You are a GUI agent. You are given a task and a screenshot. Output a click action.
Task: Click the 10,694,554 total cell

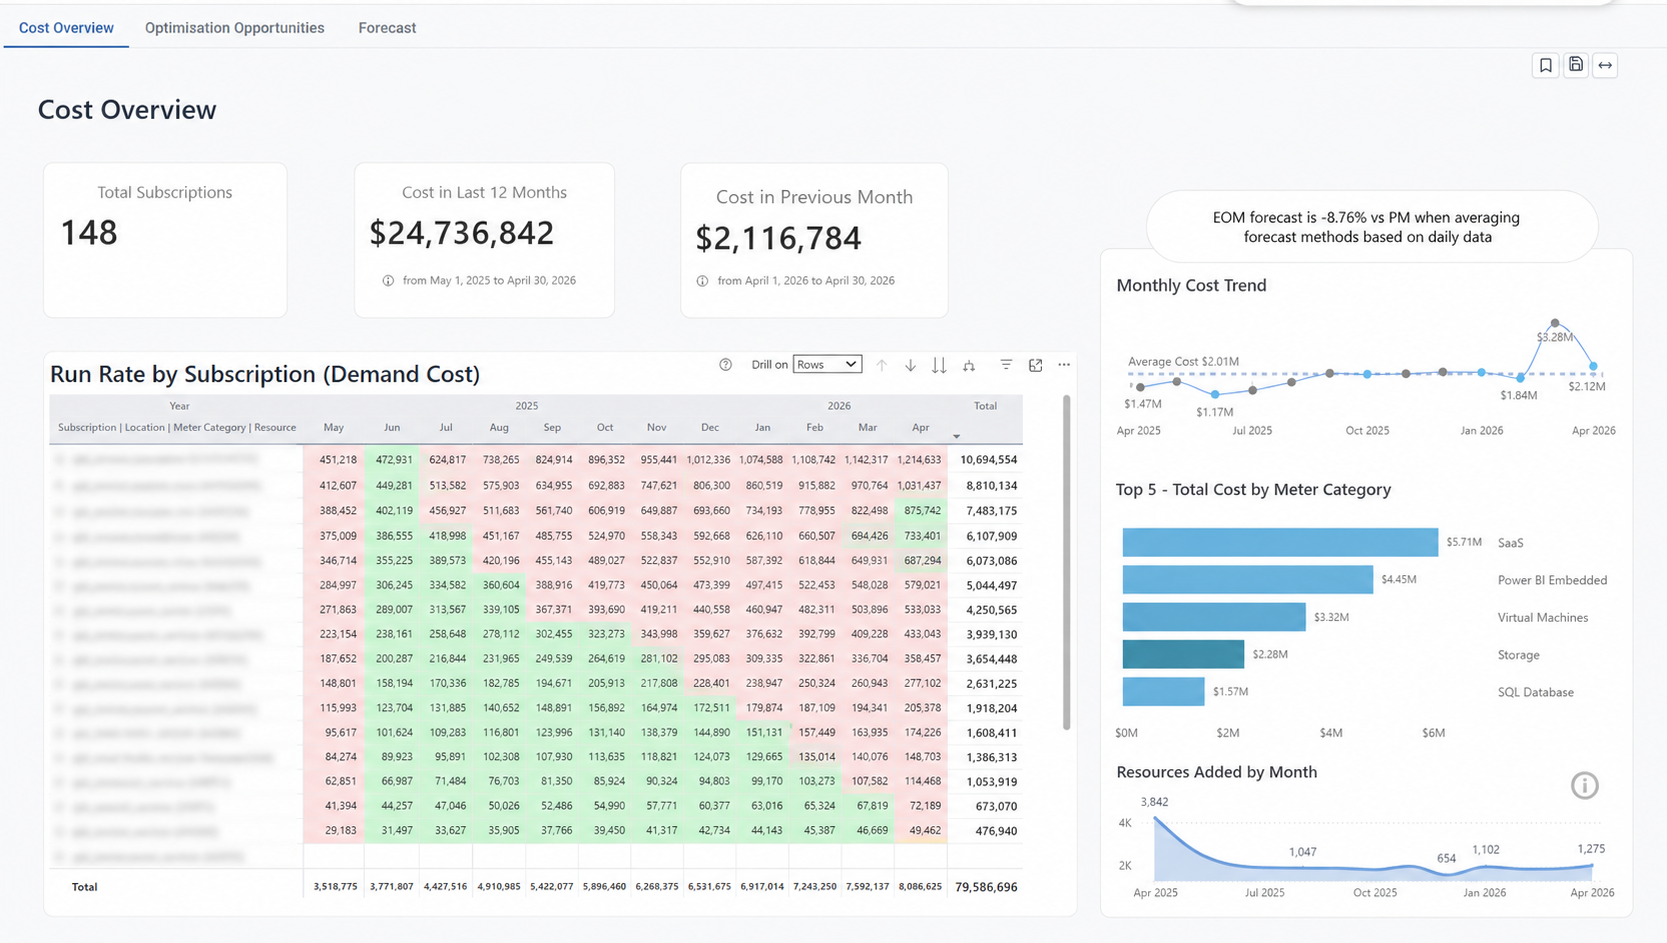[x=988, y=460]
